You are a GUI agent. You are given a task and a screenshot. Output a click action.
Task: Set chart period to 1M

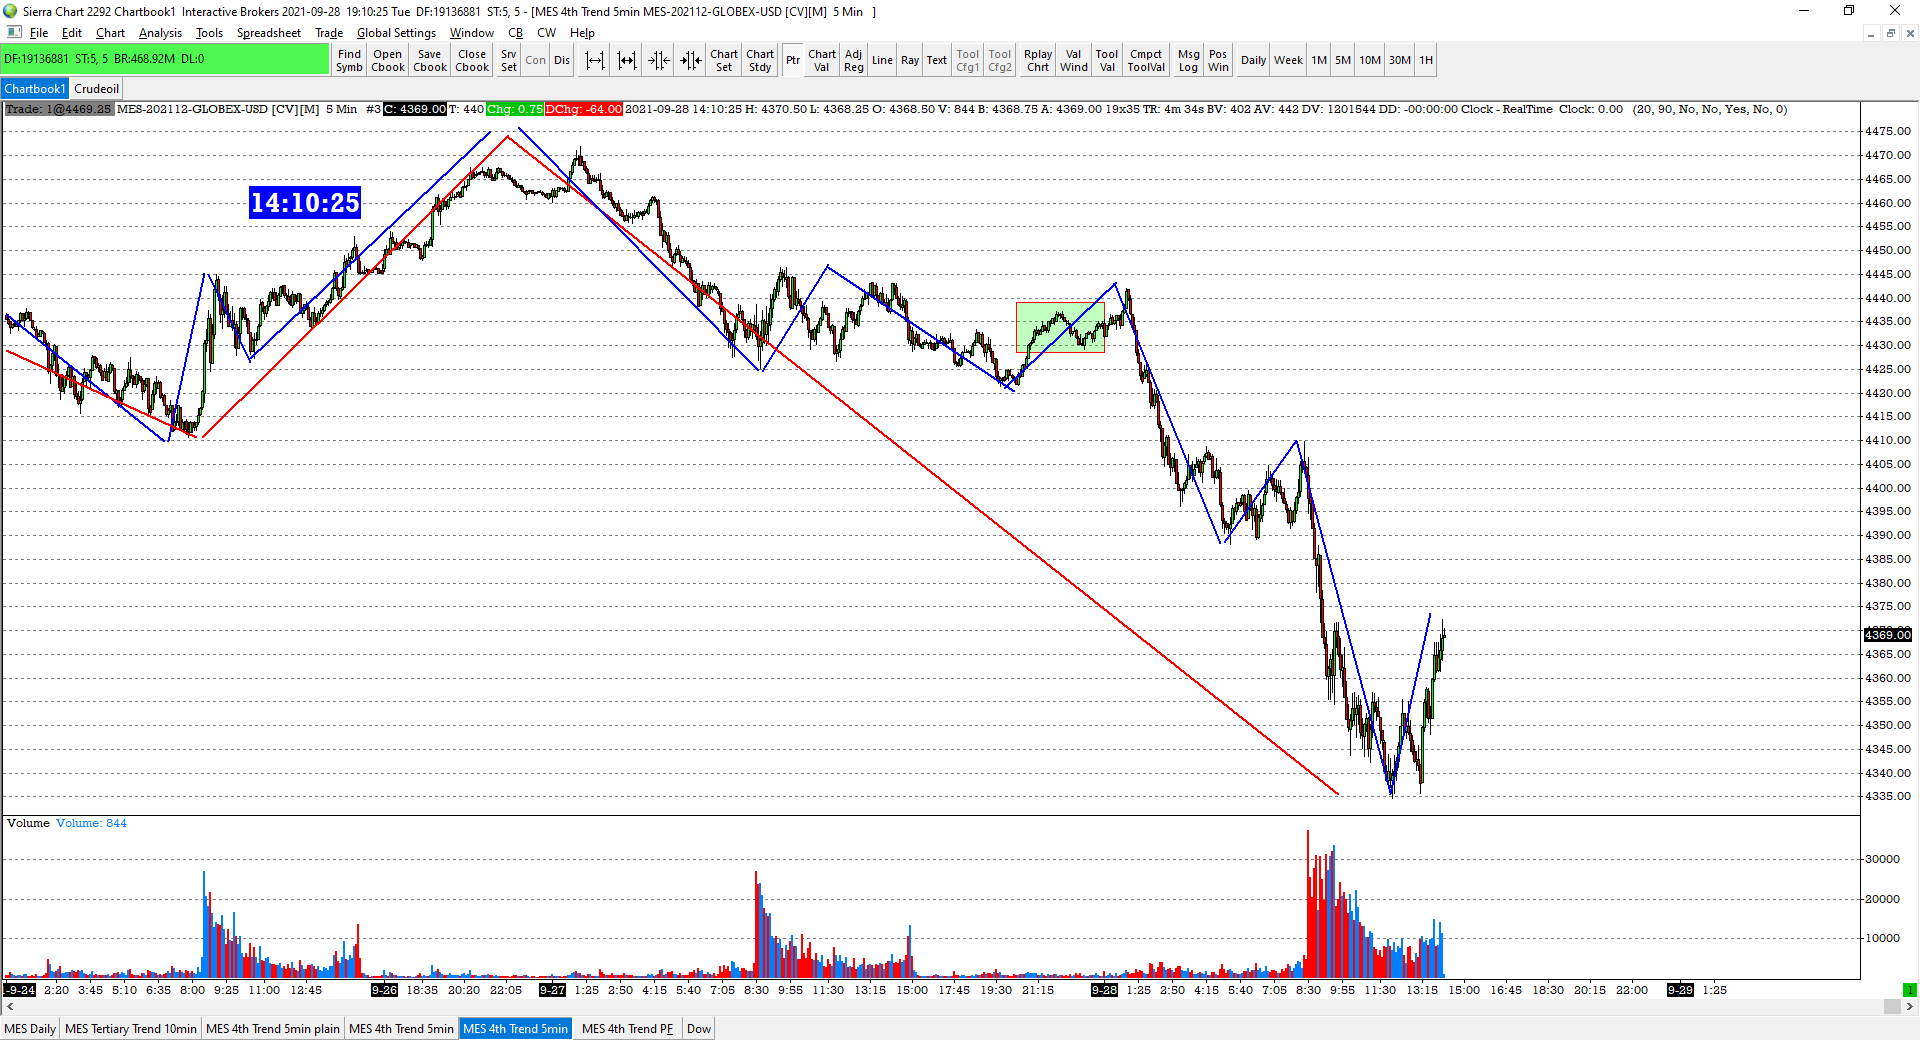[x=1320, y=61]
